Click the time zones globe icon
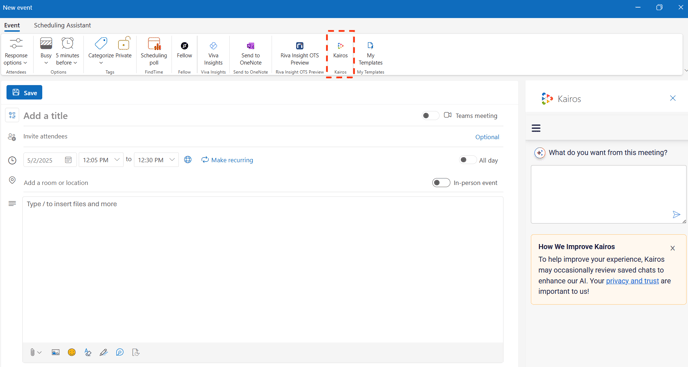This screenshot has width=688, height=367. click(x=188, y=160)
